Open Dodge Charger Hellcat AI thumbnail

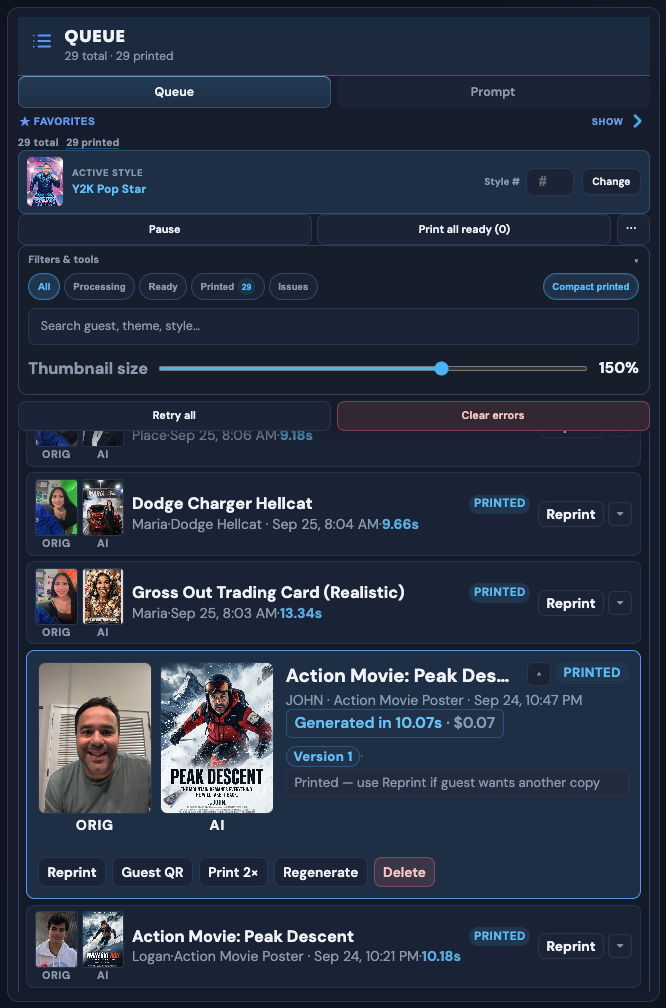(103, 507)
